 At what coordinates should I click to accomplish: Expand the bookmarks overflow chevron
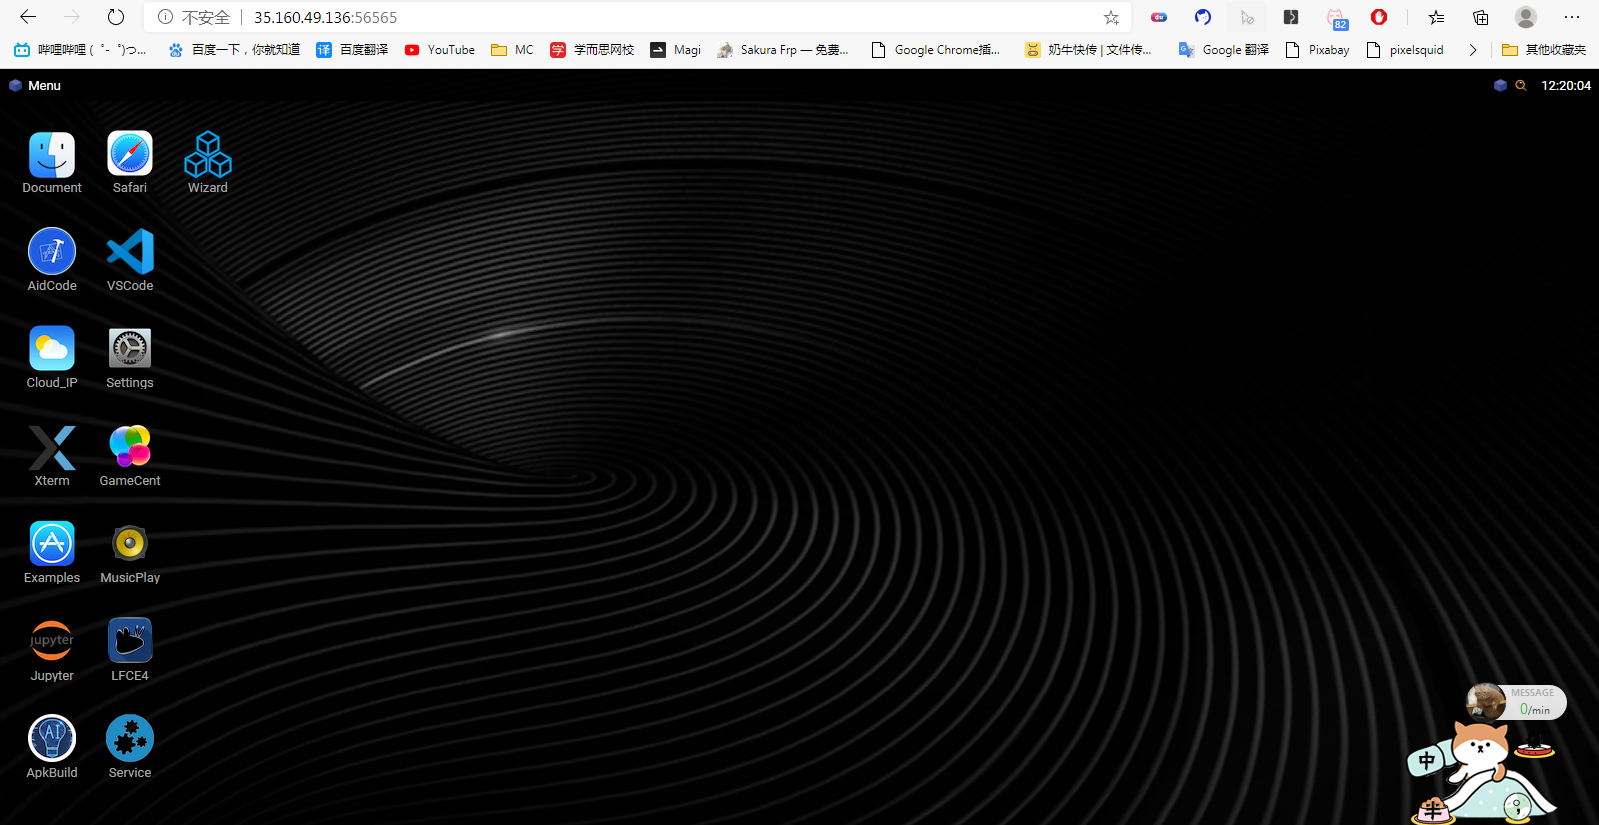coord(1473,50)
